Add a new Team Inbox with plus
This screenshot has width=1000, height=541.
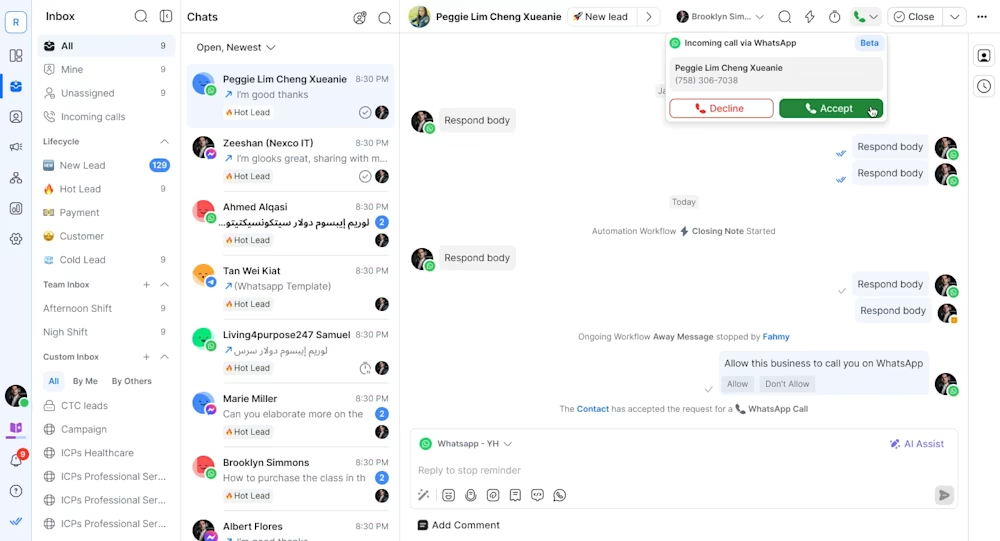(147, 285)
